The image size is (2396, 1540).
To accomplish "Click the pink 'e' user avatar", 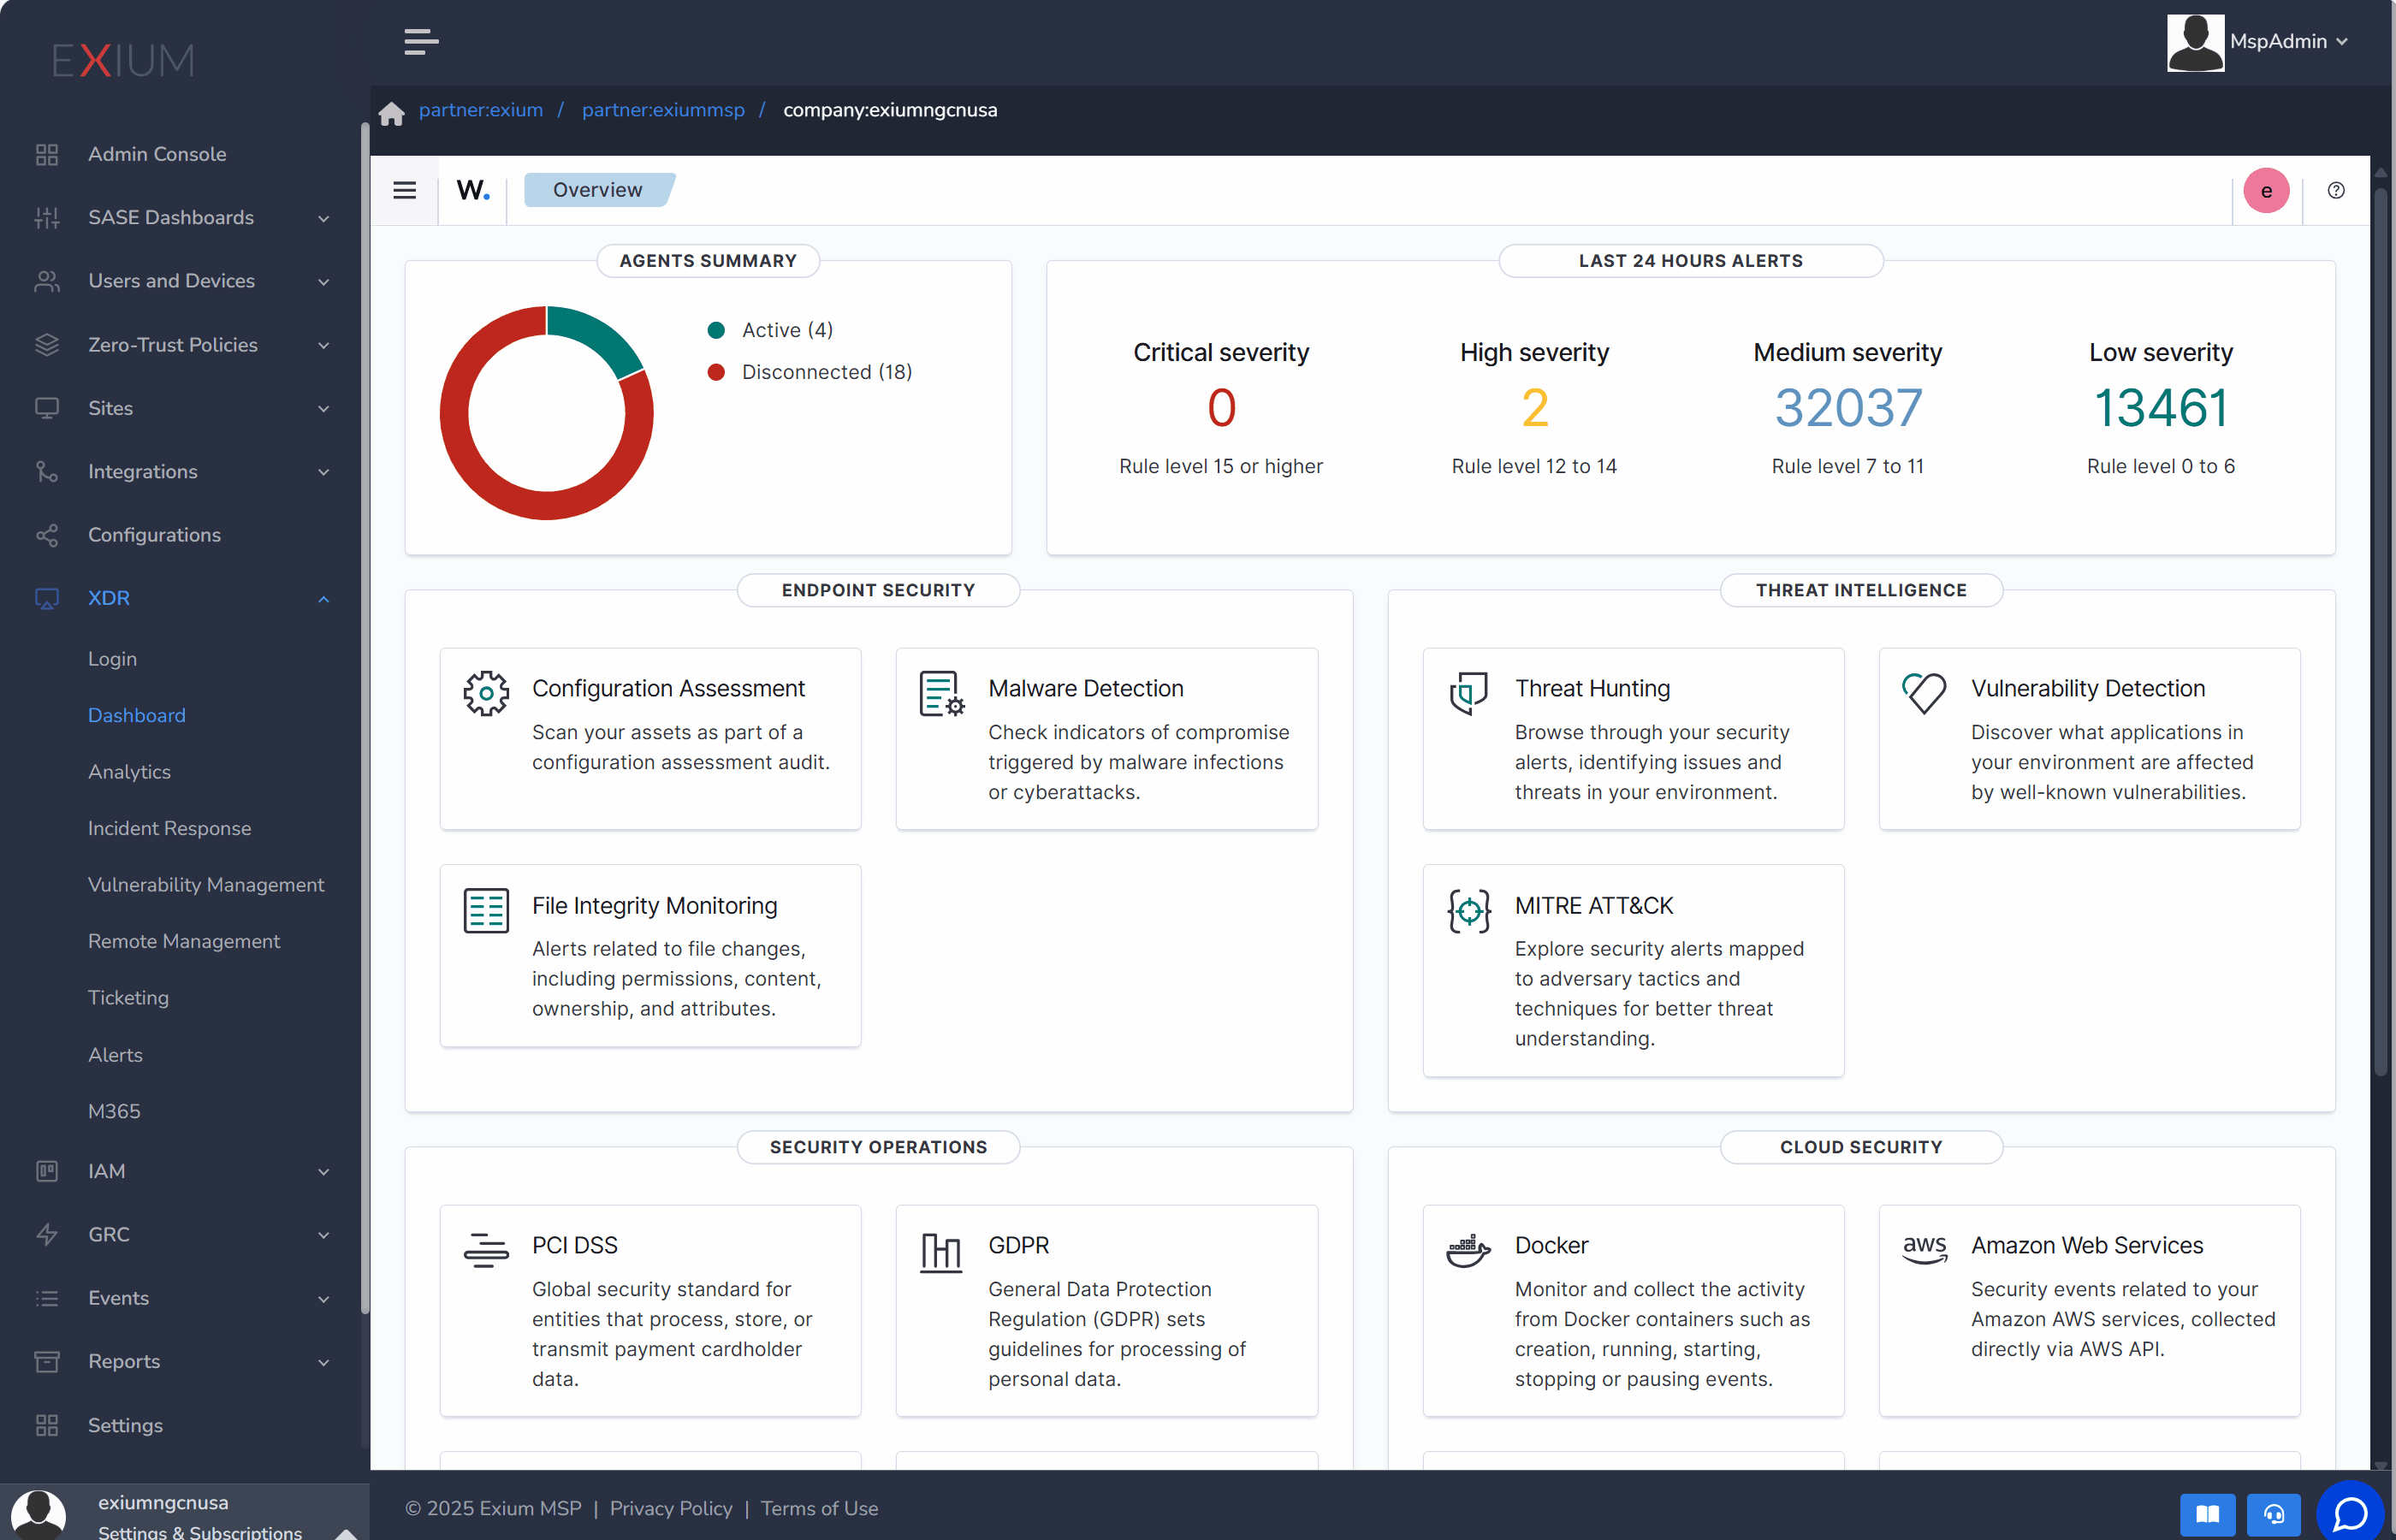I will 2265,190.
